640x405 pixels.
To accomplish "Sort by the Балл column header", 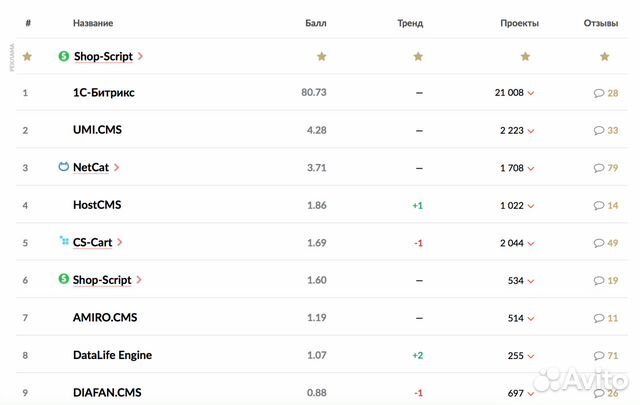I will point(316,23).
